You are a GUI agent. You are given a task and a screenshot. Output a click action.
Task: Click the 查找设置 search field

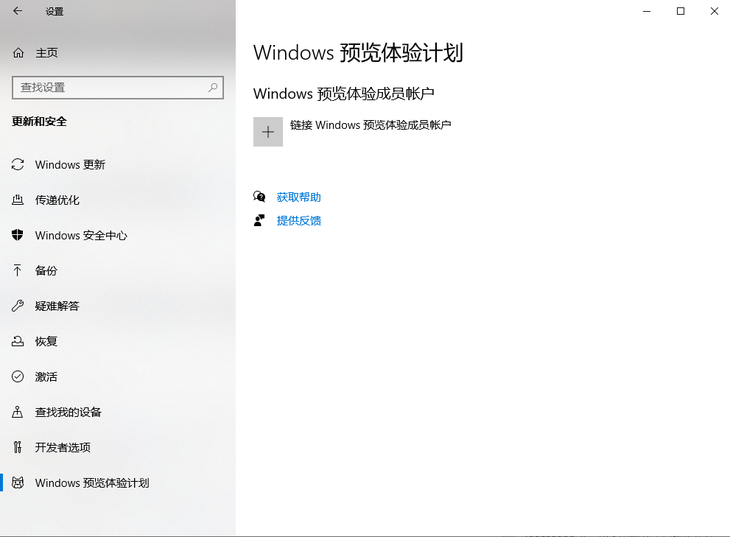tap(118, 88)
